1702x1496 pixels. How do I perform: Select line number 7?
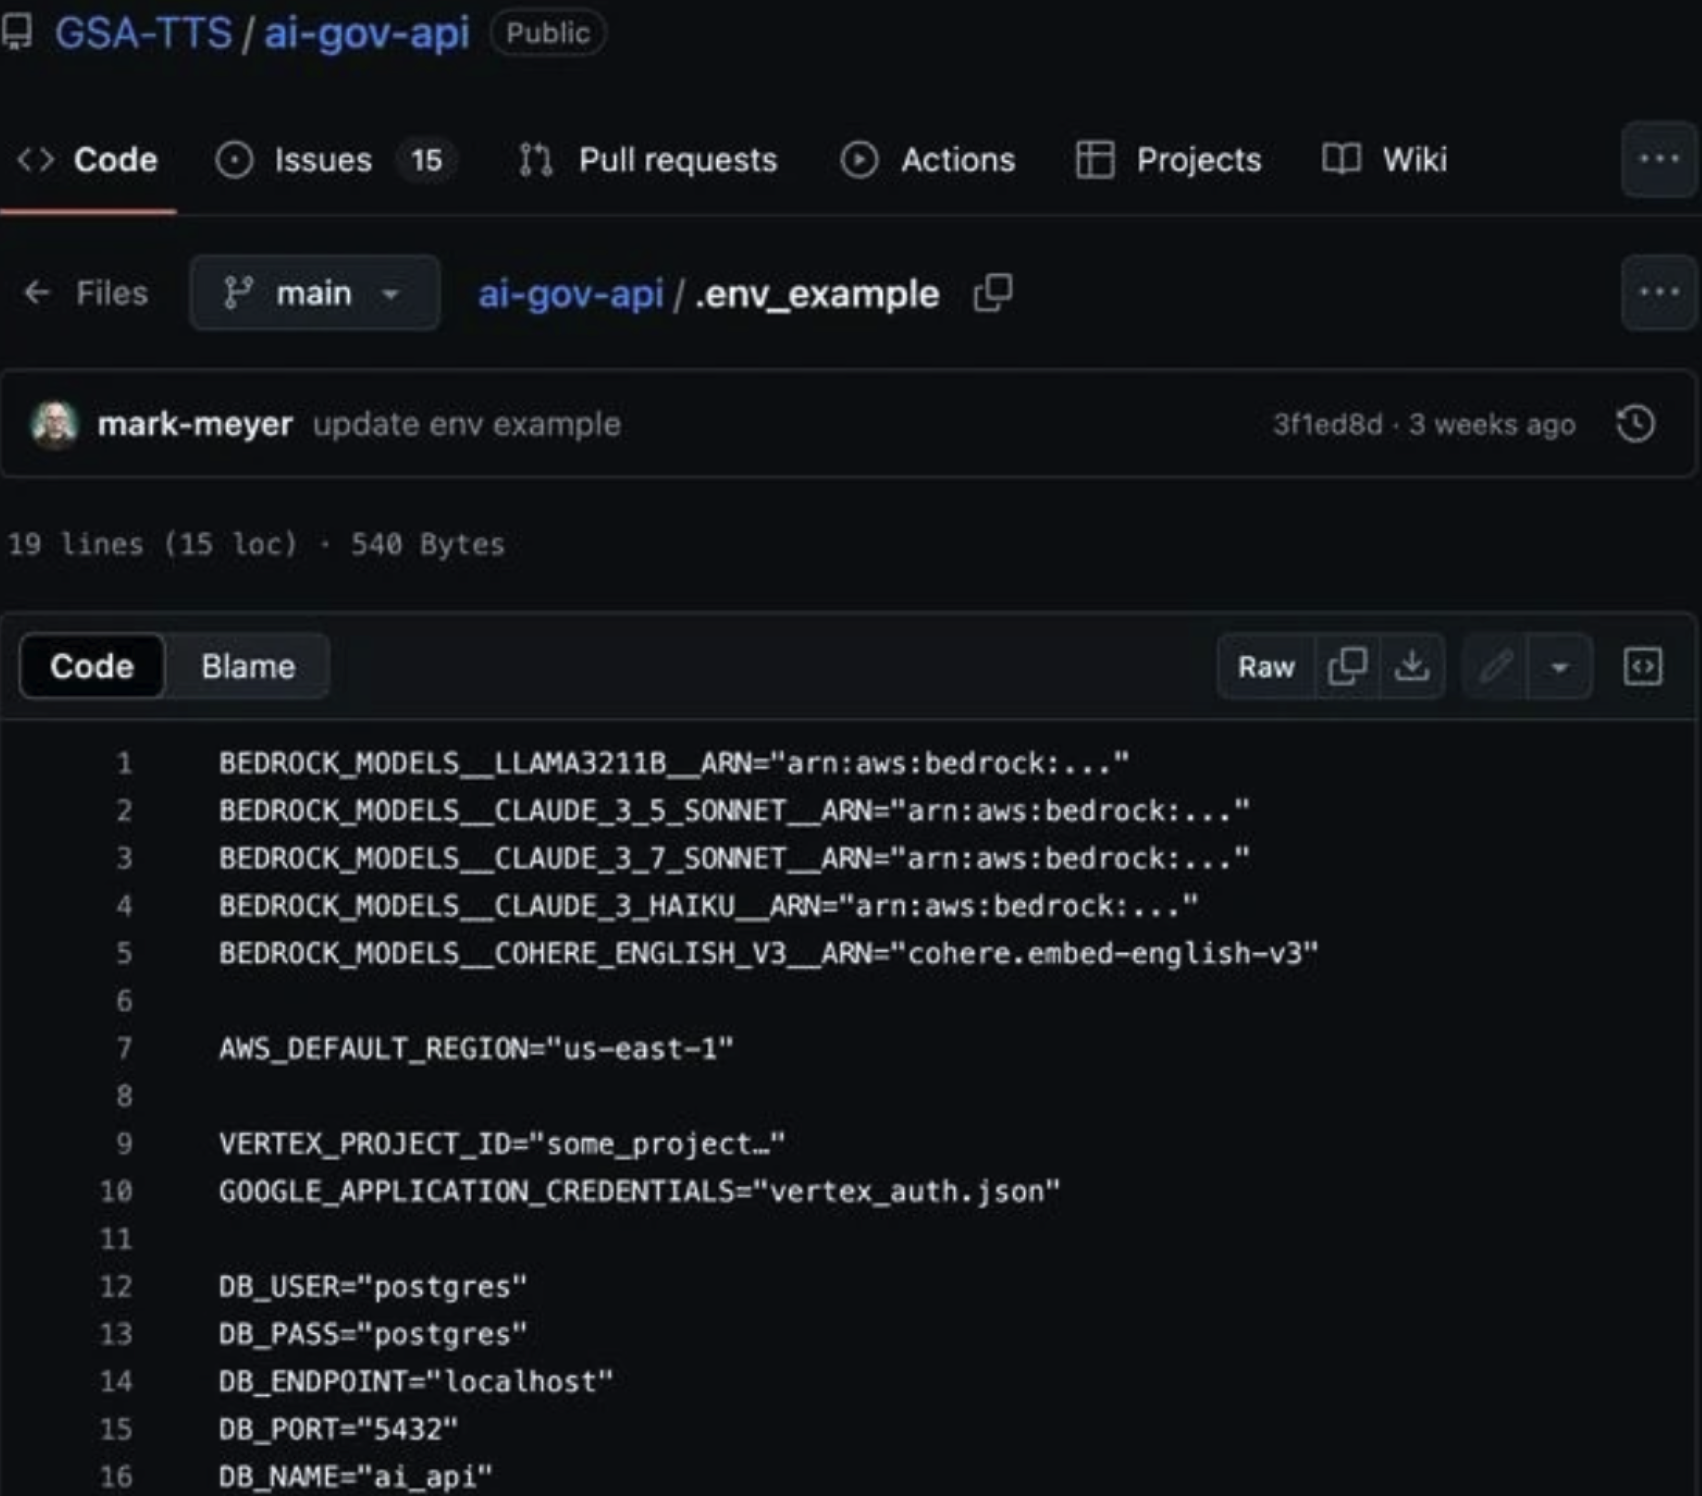tap(124, 1049)
